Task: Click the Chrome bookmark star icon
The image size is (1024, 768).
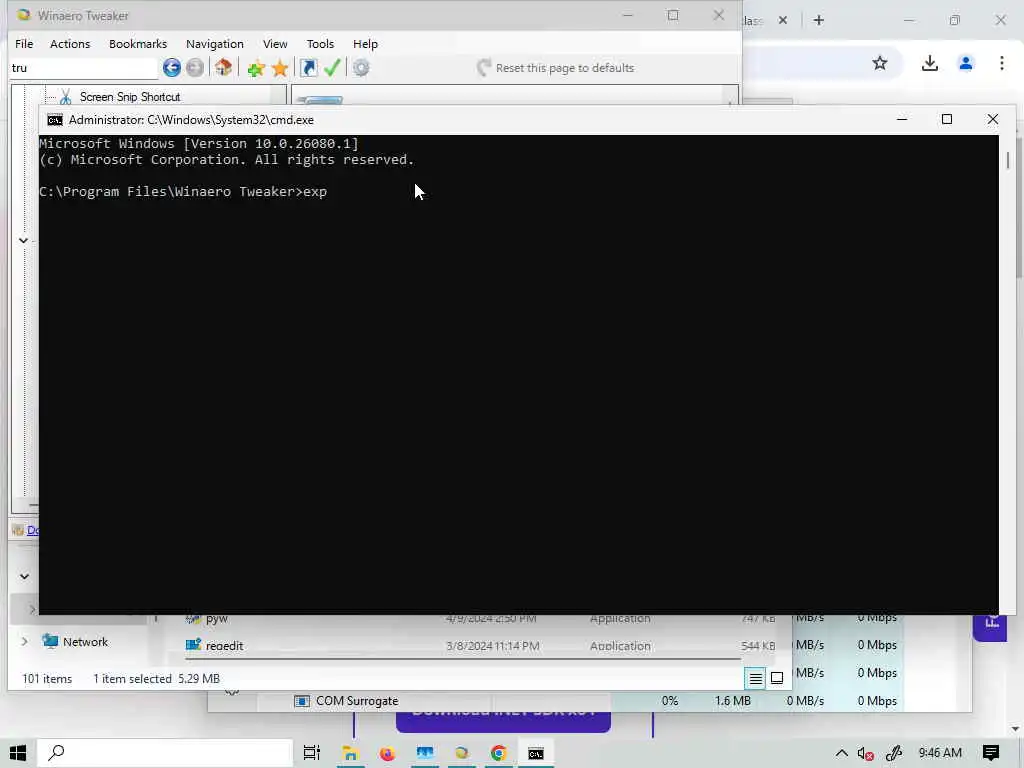Action: click(880, 63)
